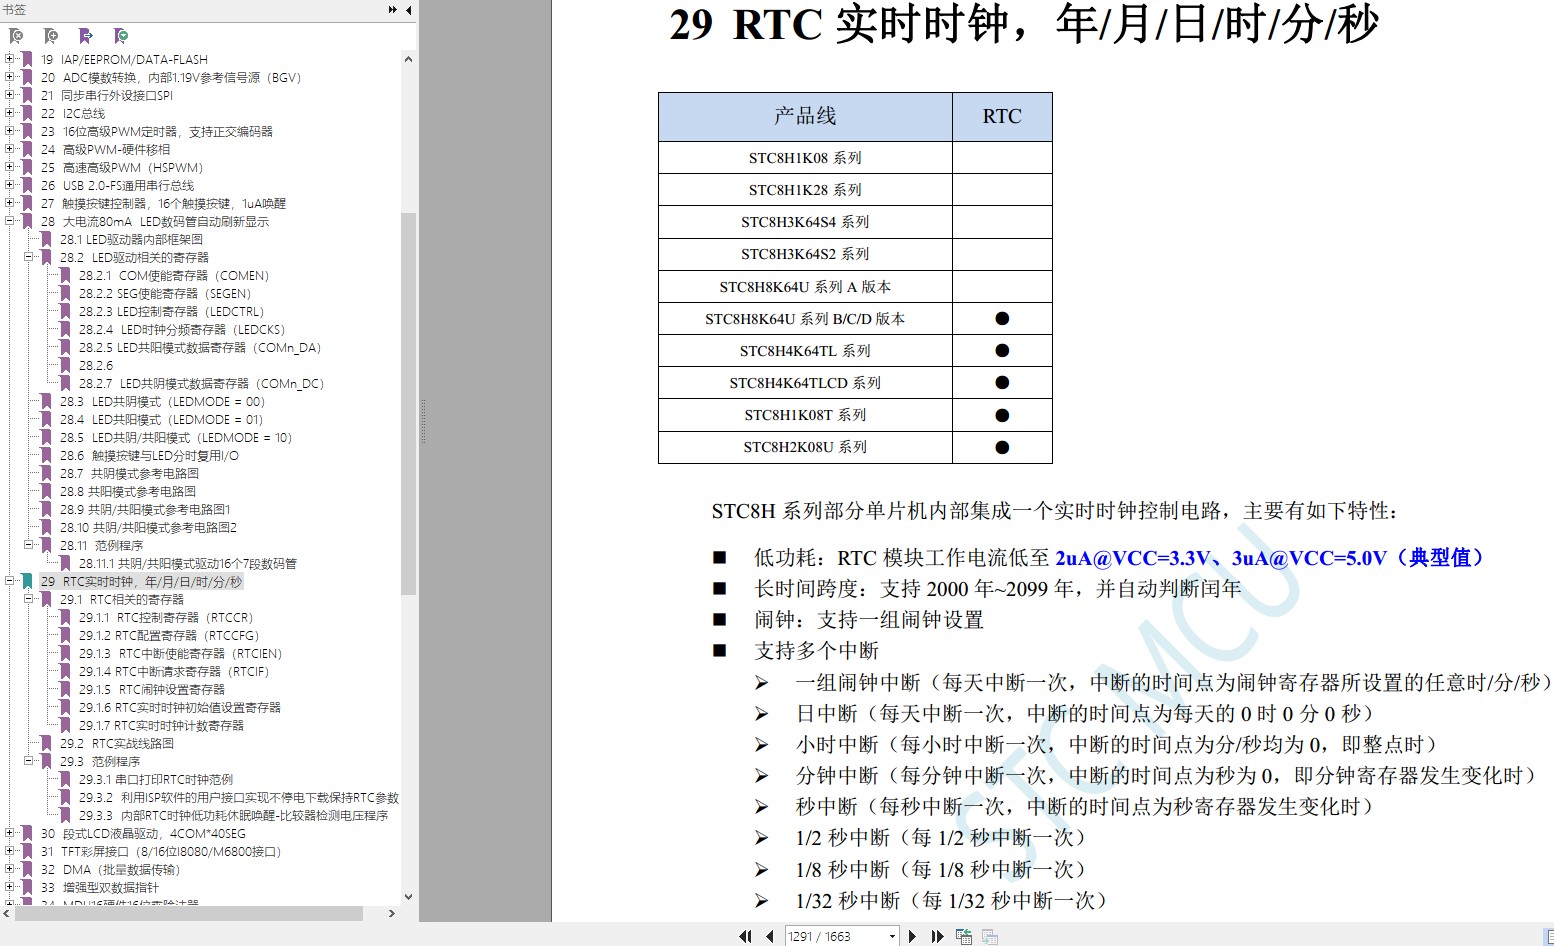Viewport: 1554px width, 946px height.
Task: Open bookmark 31 TFT彩屏接口
Action: point(161,851)
